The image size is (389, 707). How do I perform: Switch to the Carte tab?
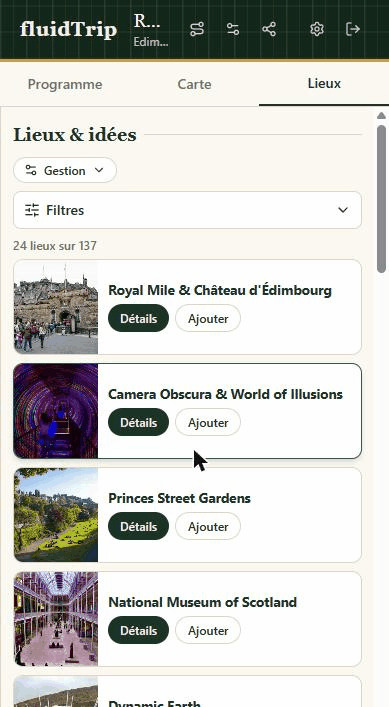[x=194, y=84]
